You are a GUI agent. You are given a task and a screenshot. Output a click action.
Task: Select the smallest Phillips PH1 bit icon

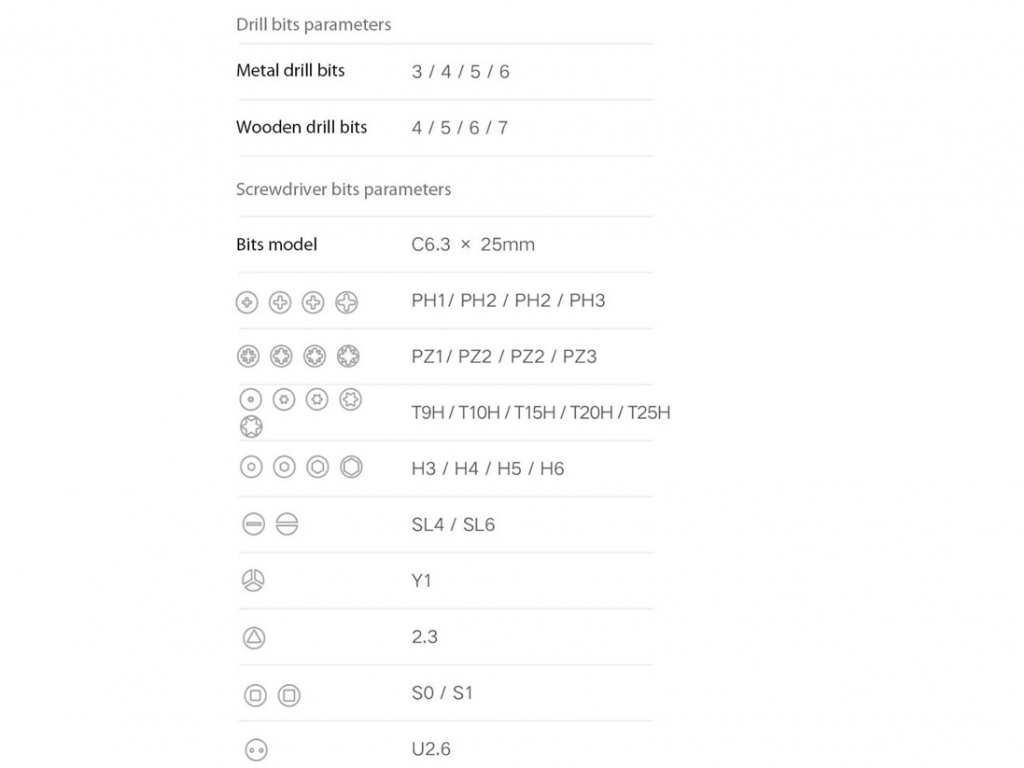point(247,302)
